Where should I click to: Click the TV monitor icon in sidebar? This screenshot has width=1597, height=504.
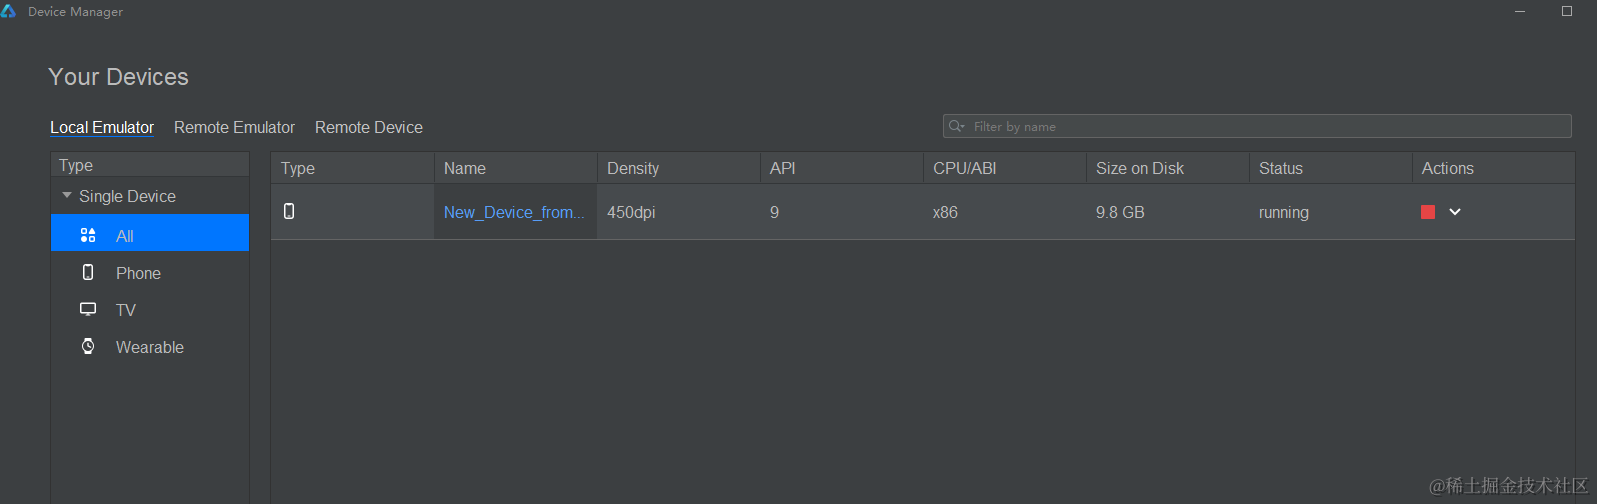point(88,309)
